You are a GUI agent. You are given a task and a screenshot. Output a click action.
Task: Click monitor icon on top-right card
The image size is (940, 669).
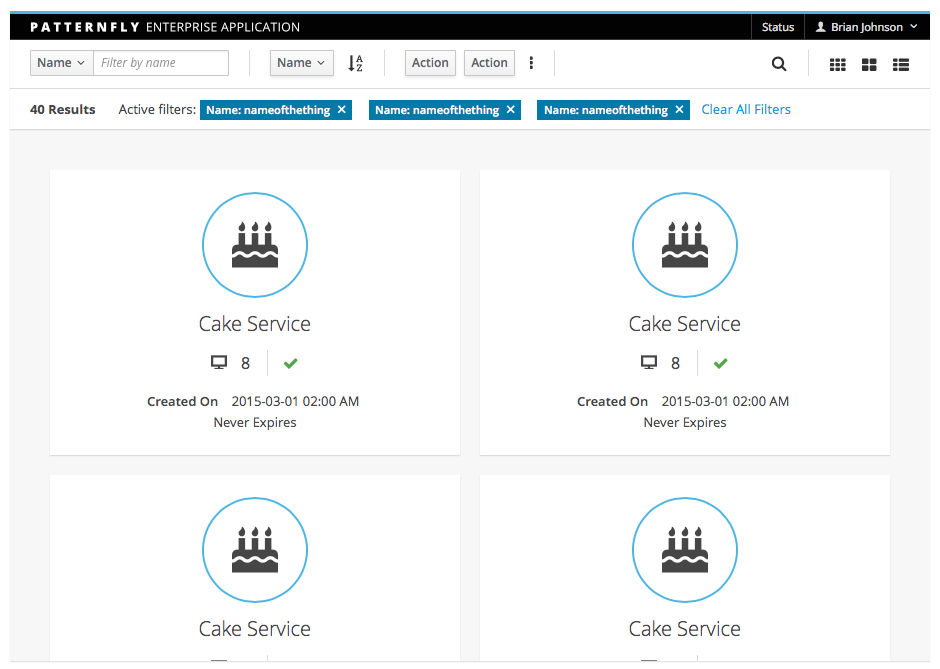[x=649, y=363]
